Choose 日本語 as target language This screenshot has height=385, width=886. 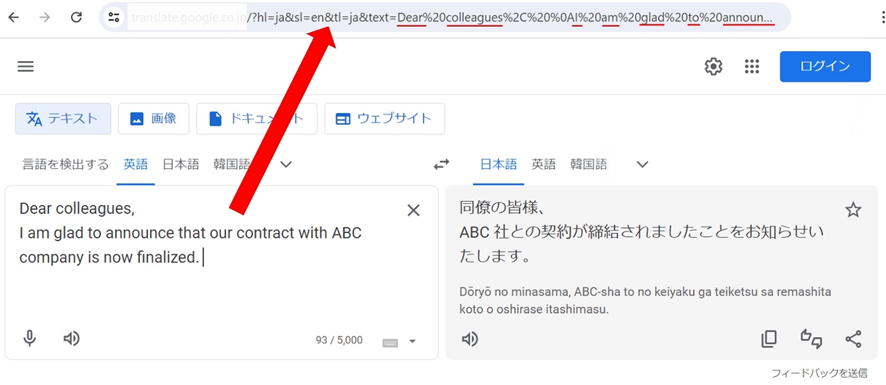tap(498, 165)
